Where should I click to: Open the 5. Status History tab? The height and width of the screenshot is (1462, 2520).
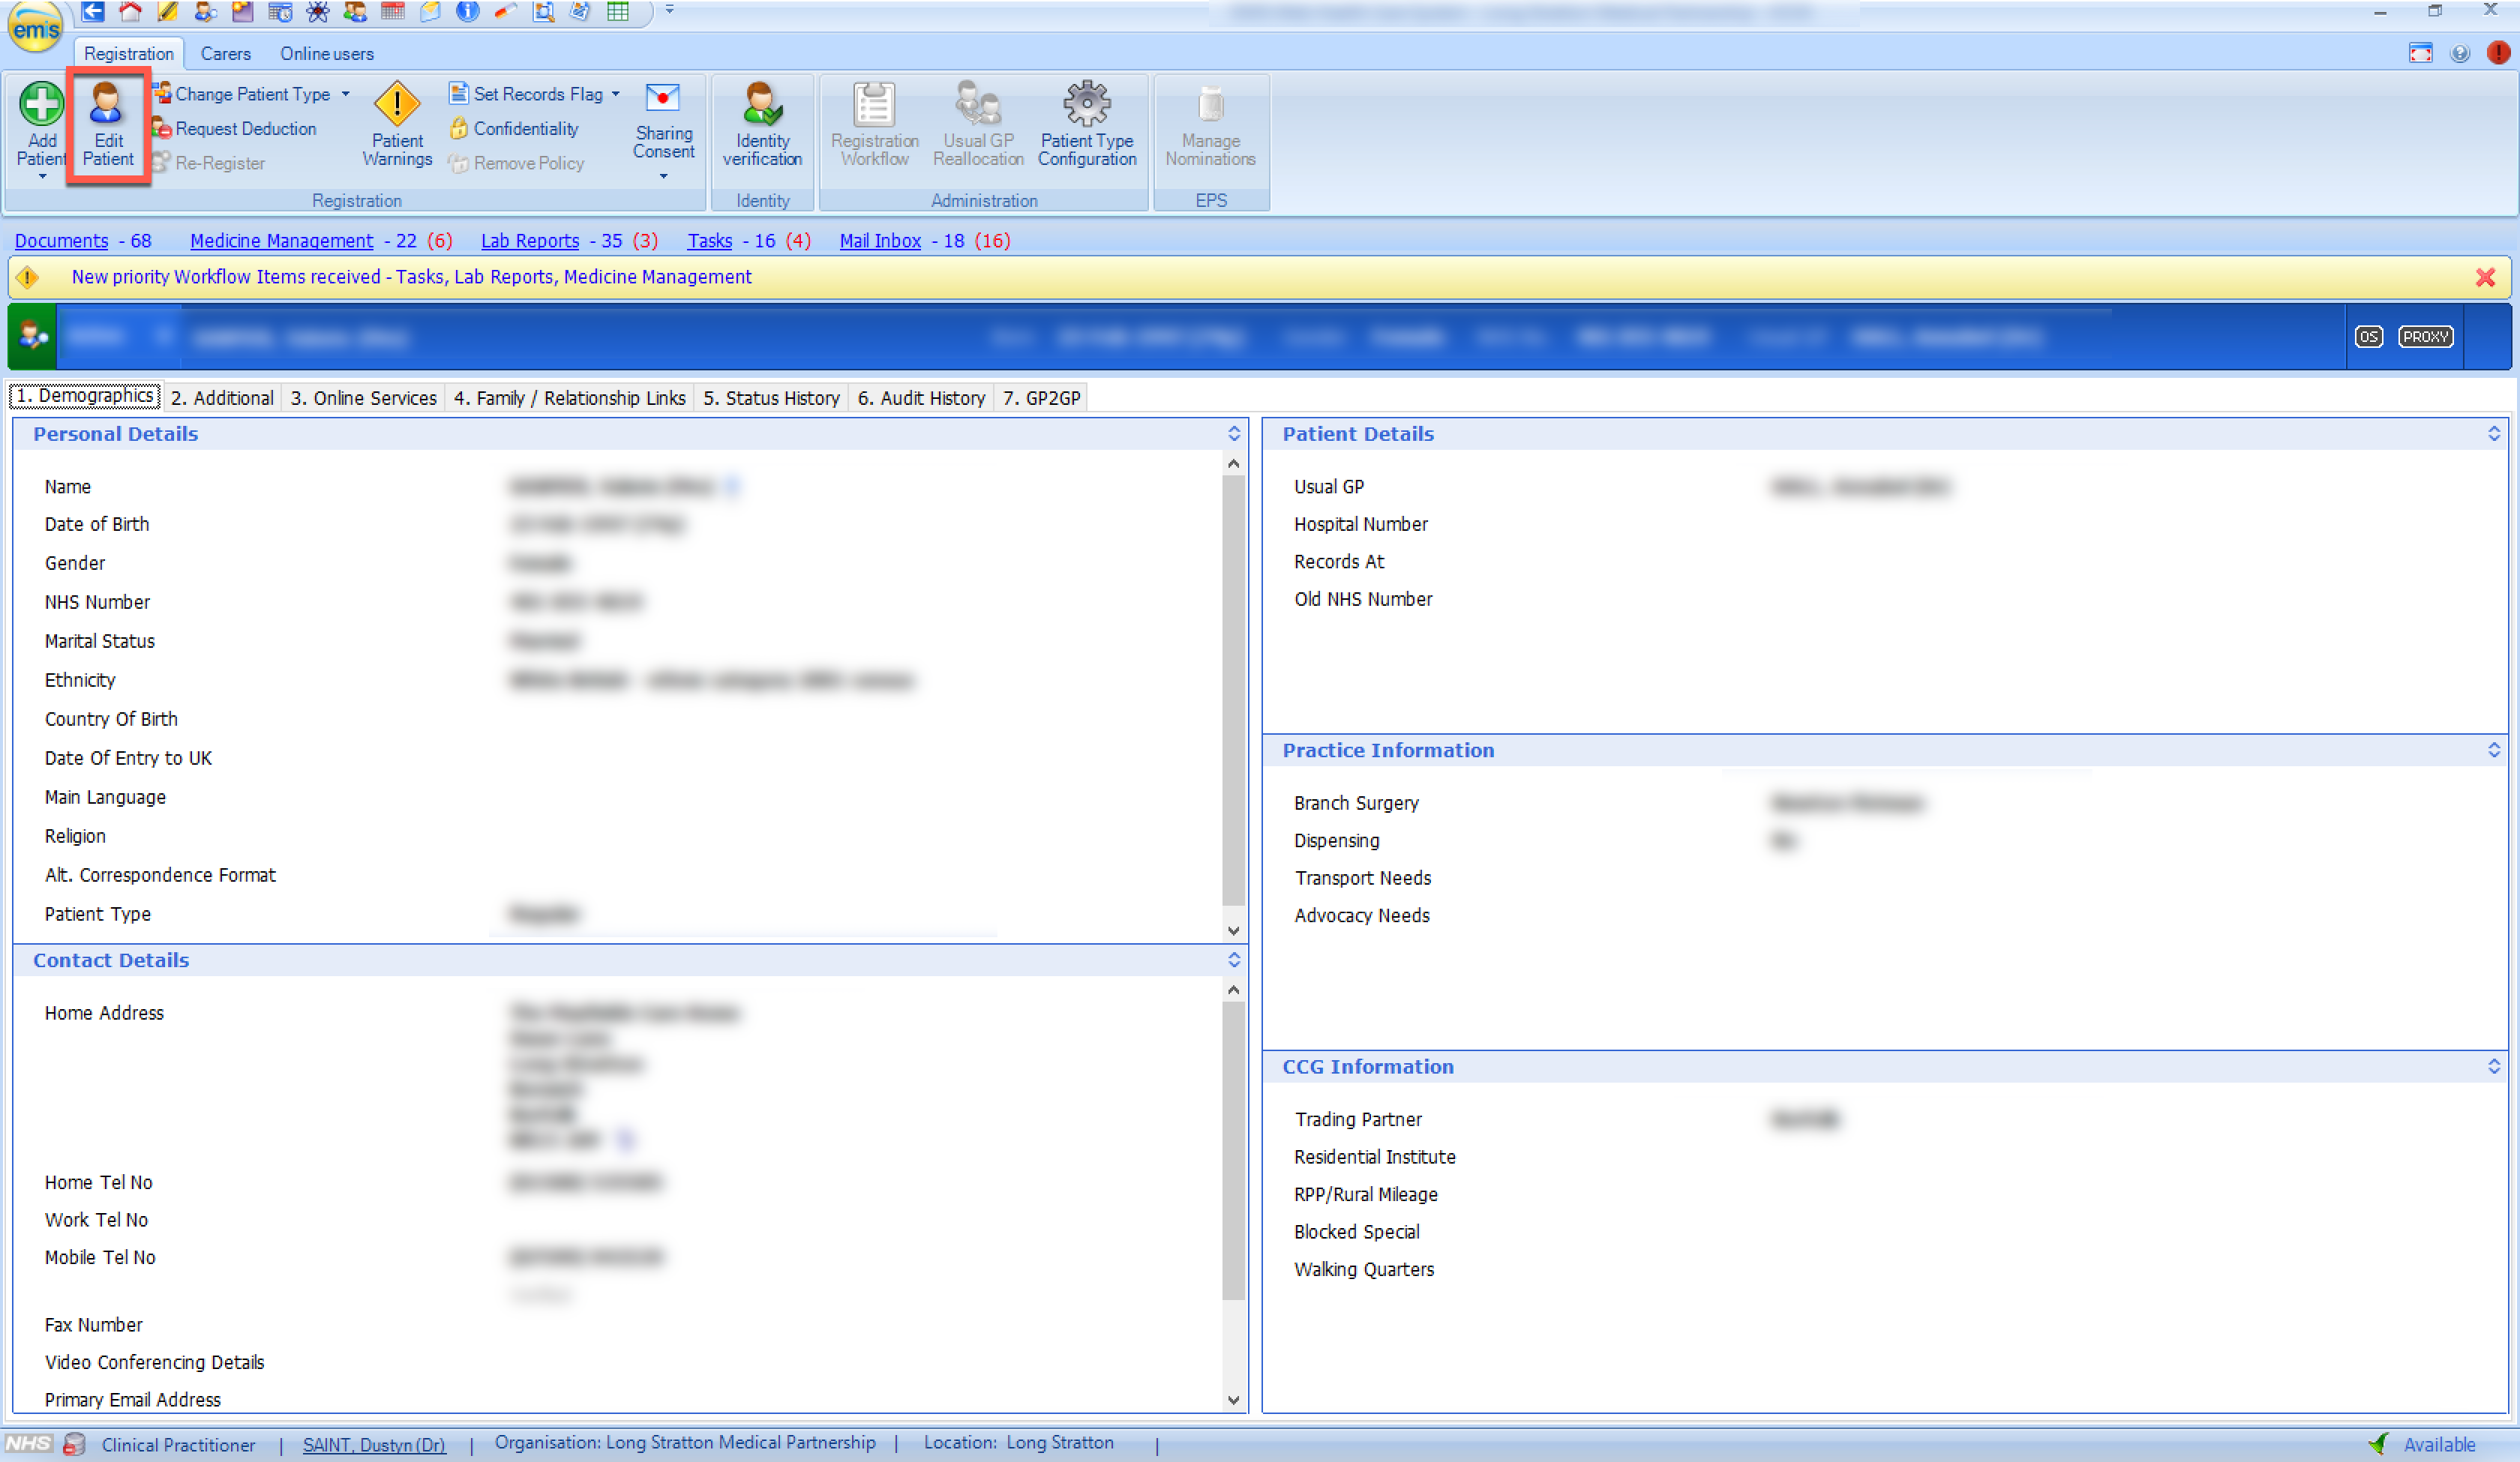(770, 398)
